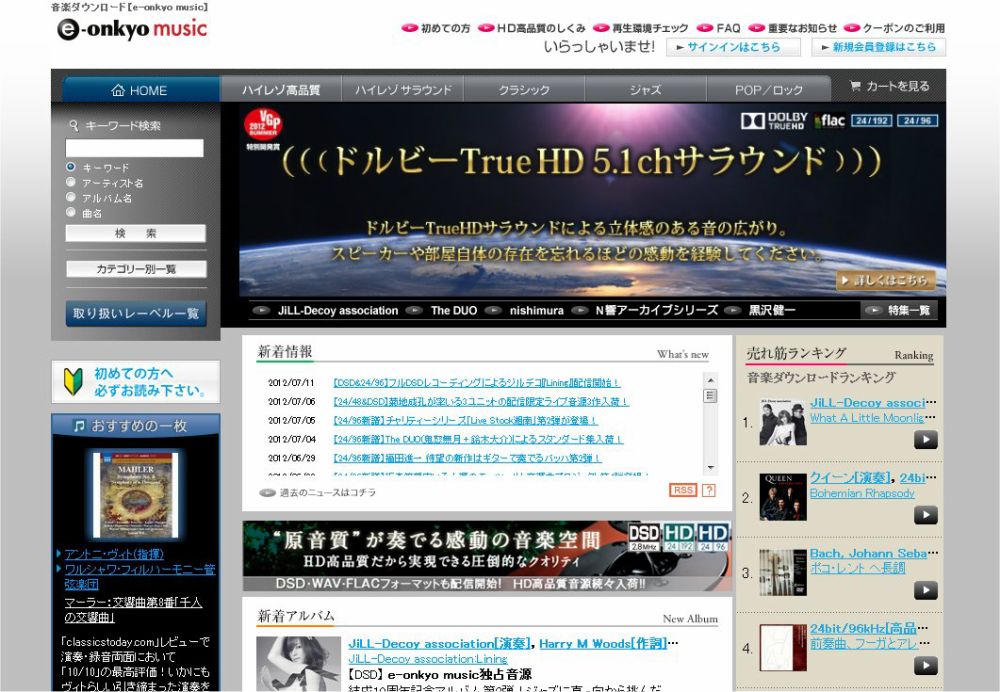
Task: Open the 2012/06/29 news link
Action: click(467, 459)
